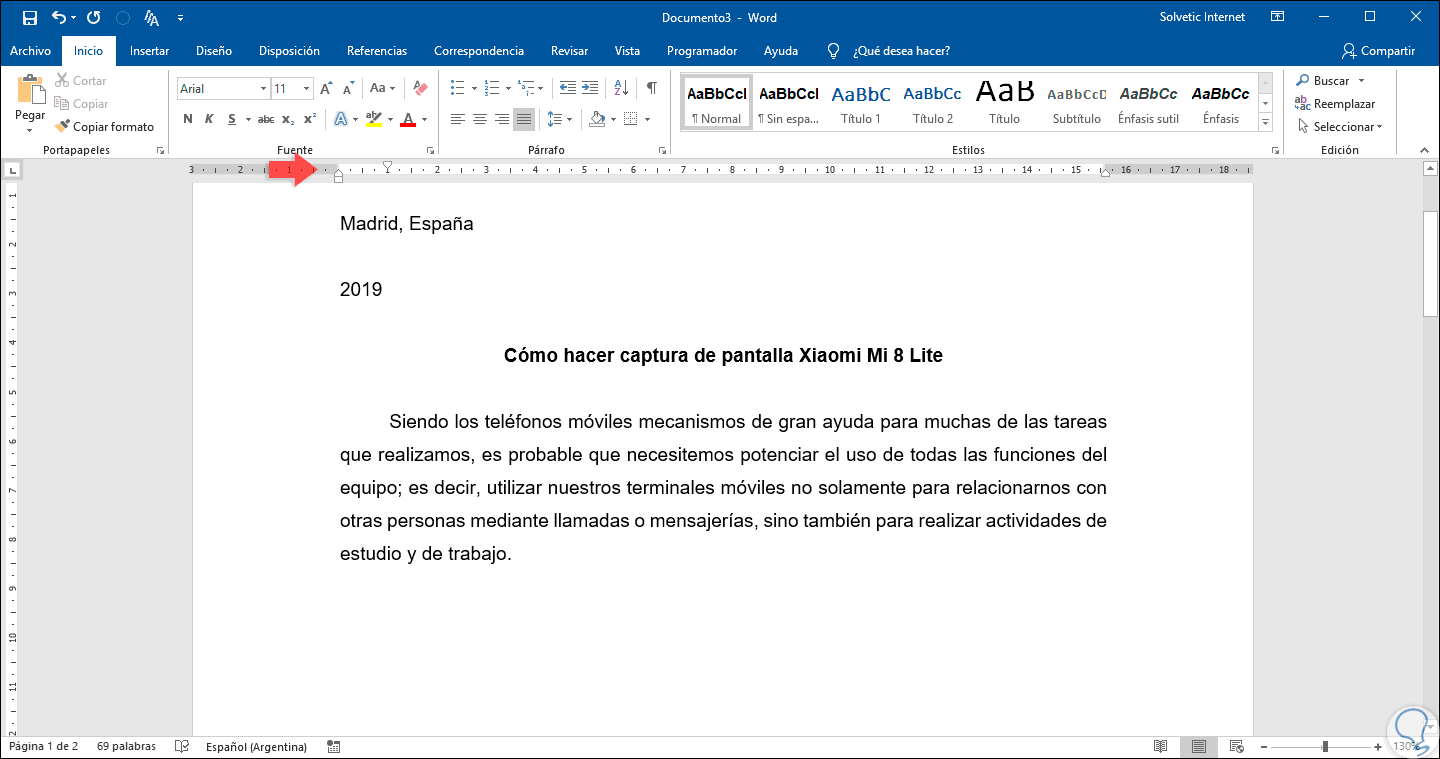Click the zoom slider handle in status bar

pos(1325,746)
